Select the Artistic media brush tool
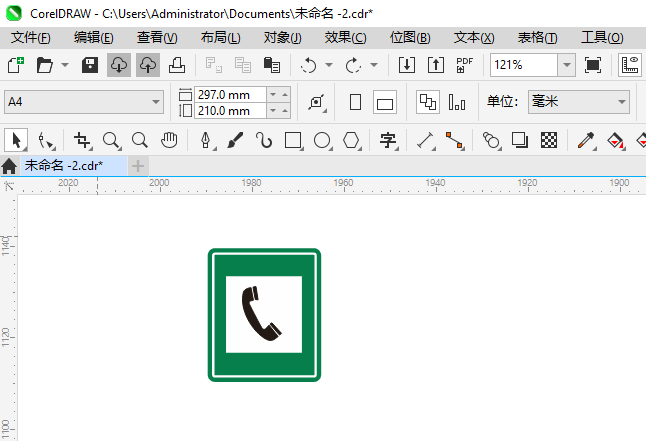Viewport: 646px width, 441px height. 235,140
